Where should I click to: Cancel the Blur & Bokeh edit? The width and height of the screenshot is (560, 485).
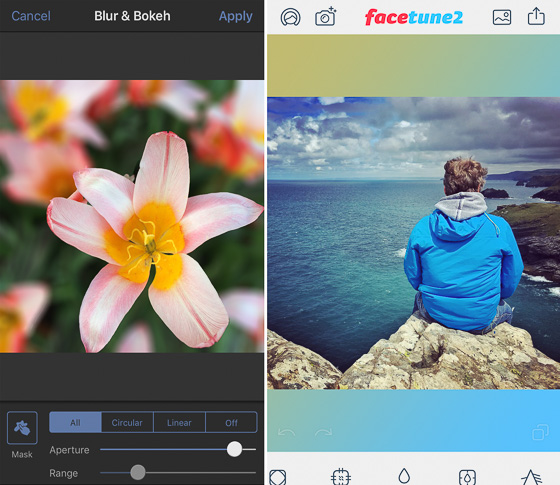(x=31, y=16)
